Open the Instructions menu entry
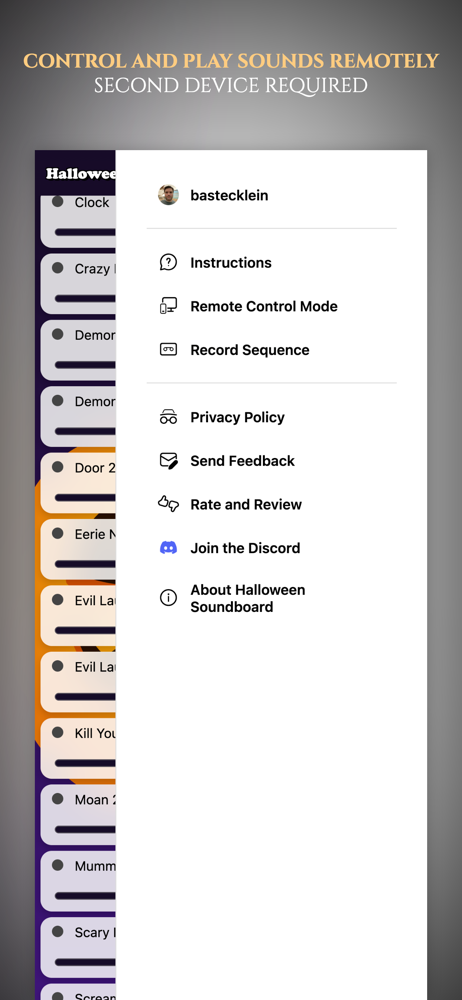Screen dimensions: 462x1000 (271, 263)
